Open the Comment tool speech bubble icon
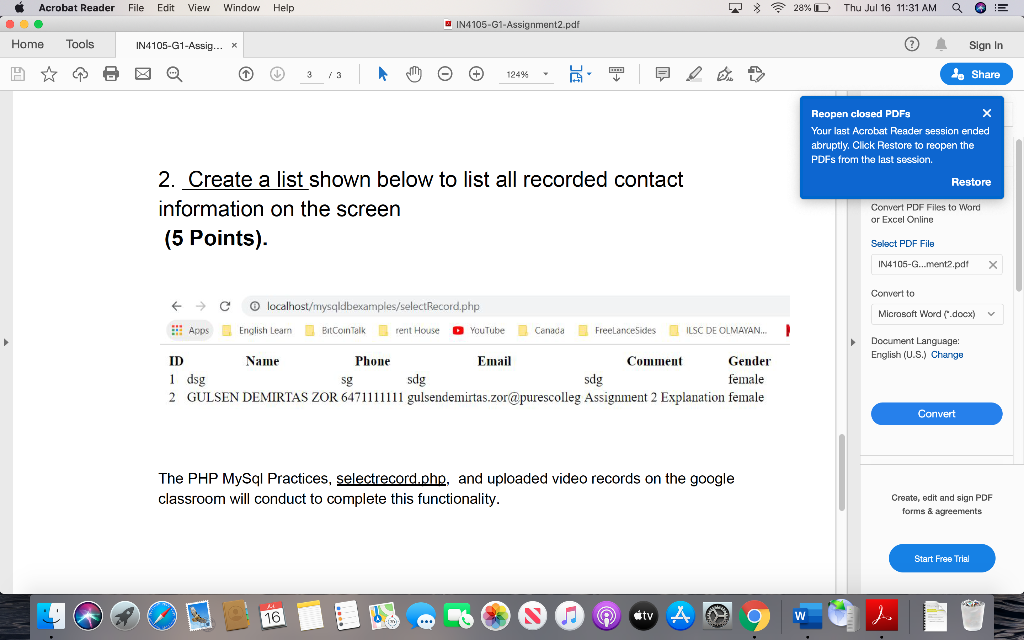The image size is (1024, 640). 662,73
